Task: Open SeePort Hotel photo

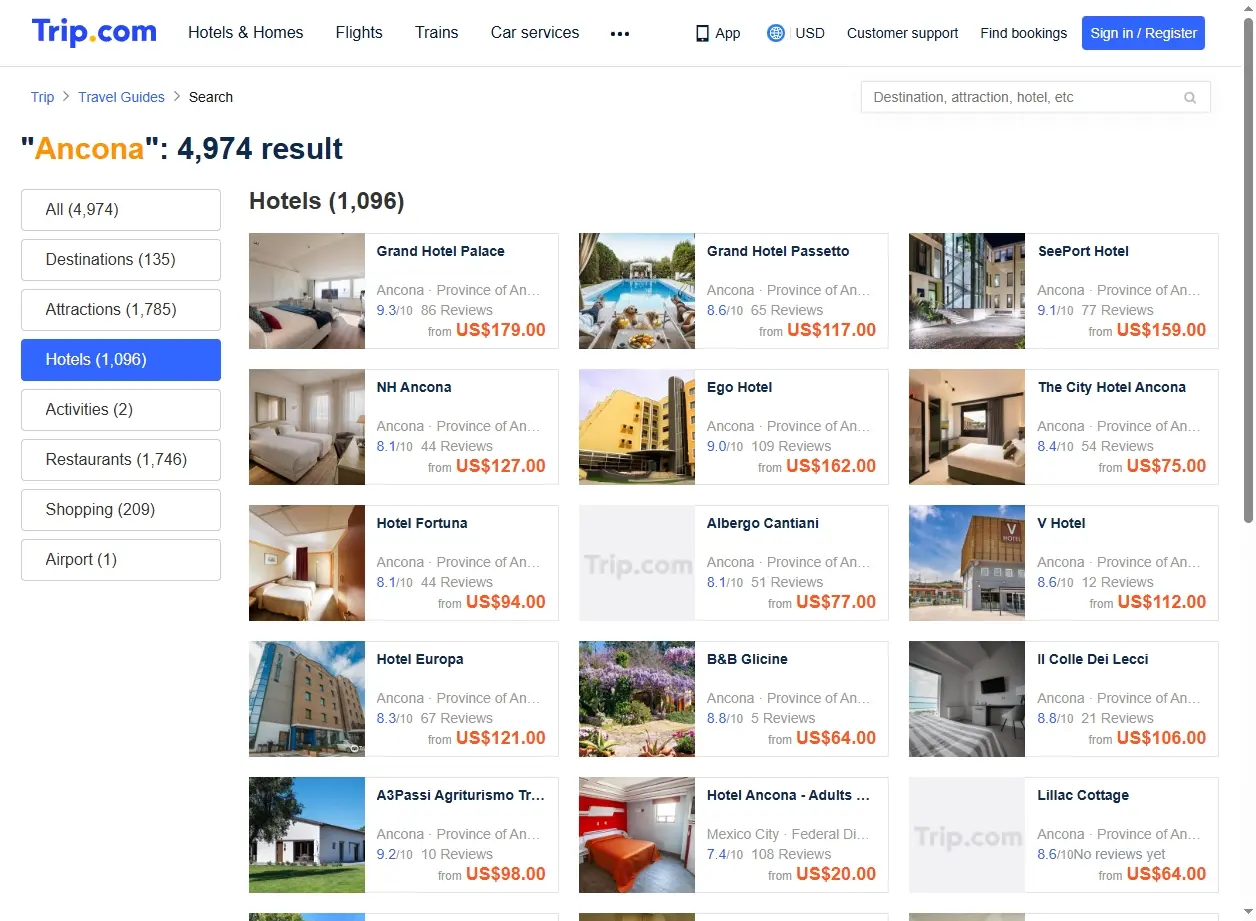Action: click(x=967, y=291)
